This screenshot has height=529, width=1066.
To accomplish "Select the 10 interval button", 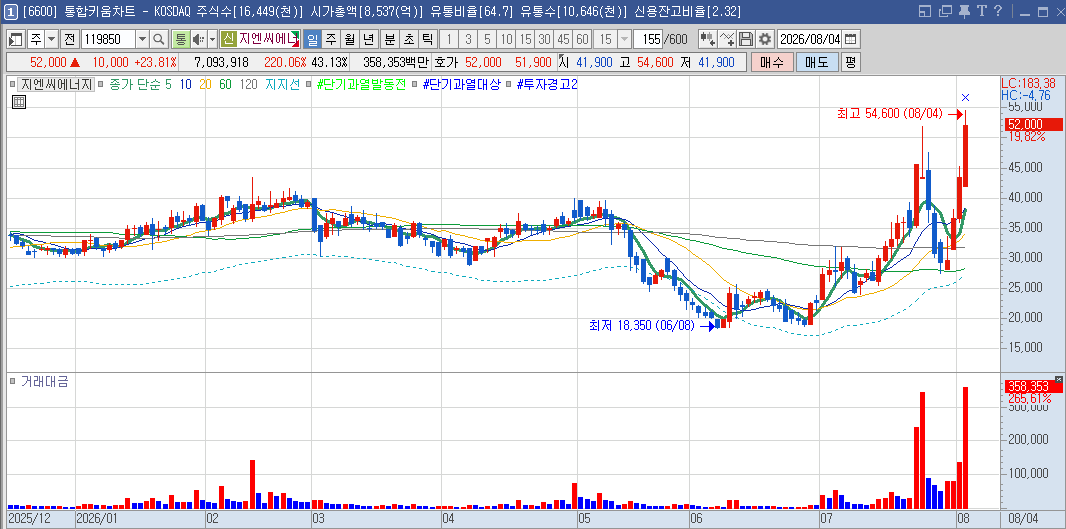I will tap(506, 39).
